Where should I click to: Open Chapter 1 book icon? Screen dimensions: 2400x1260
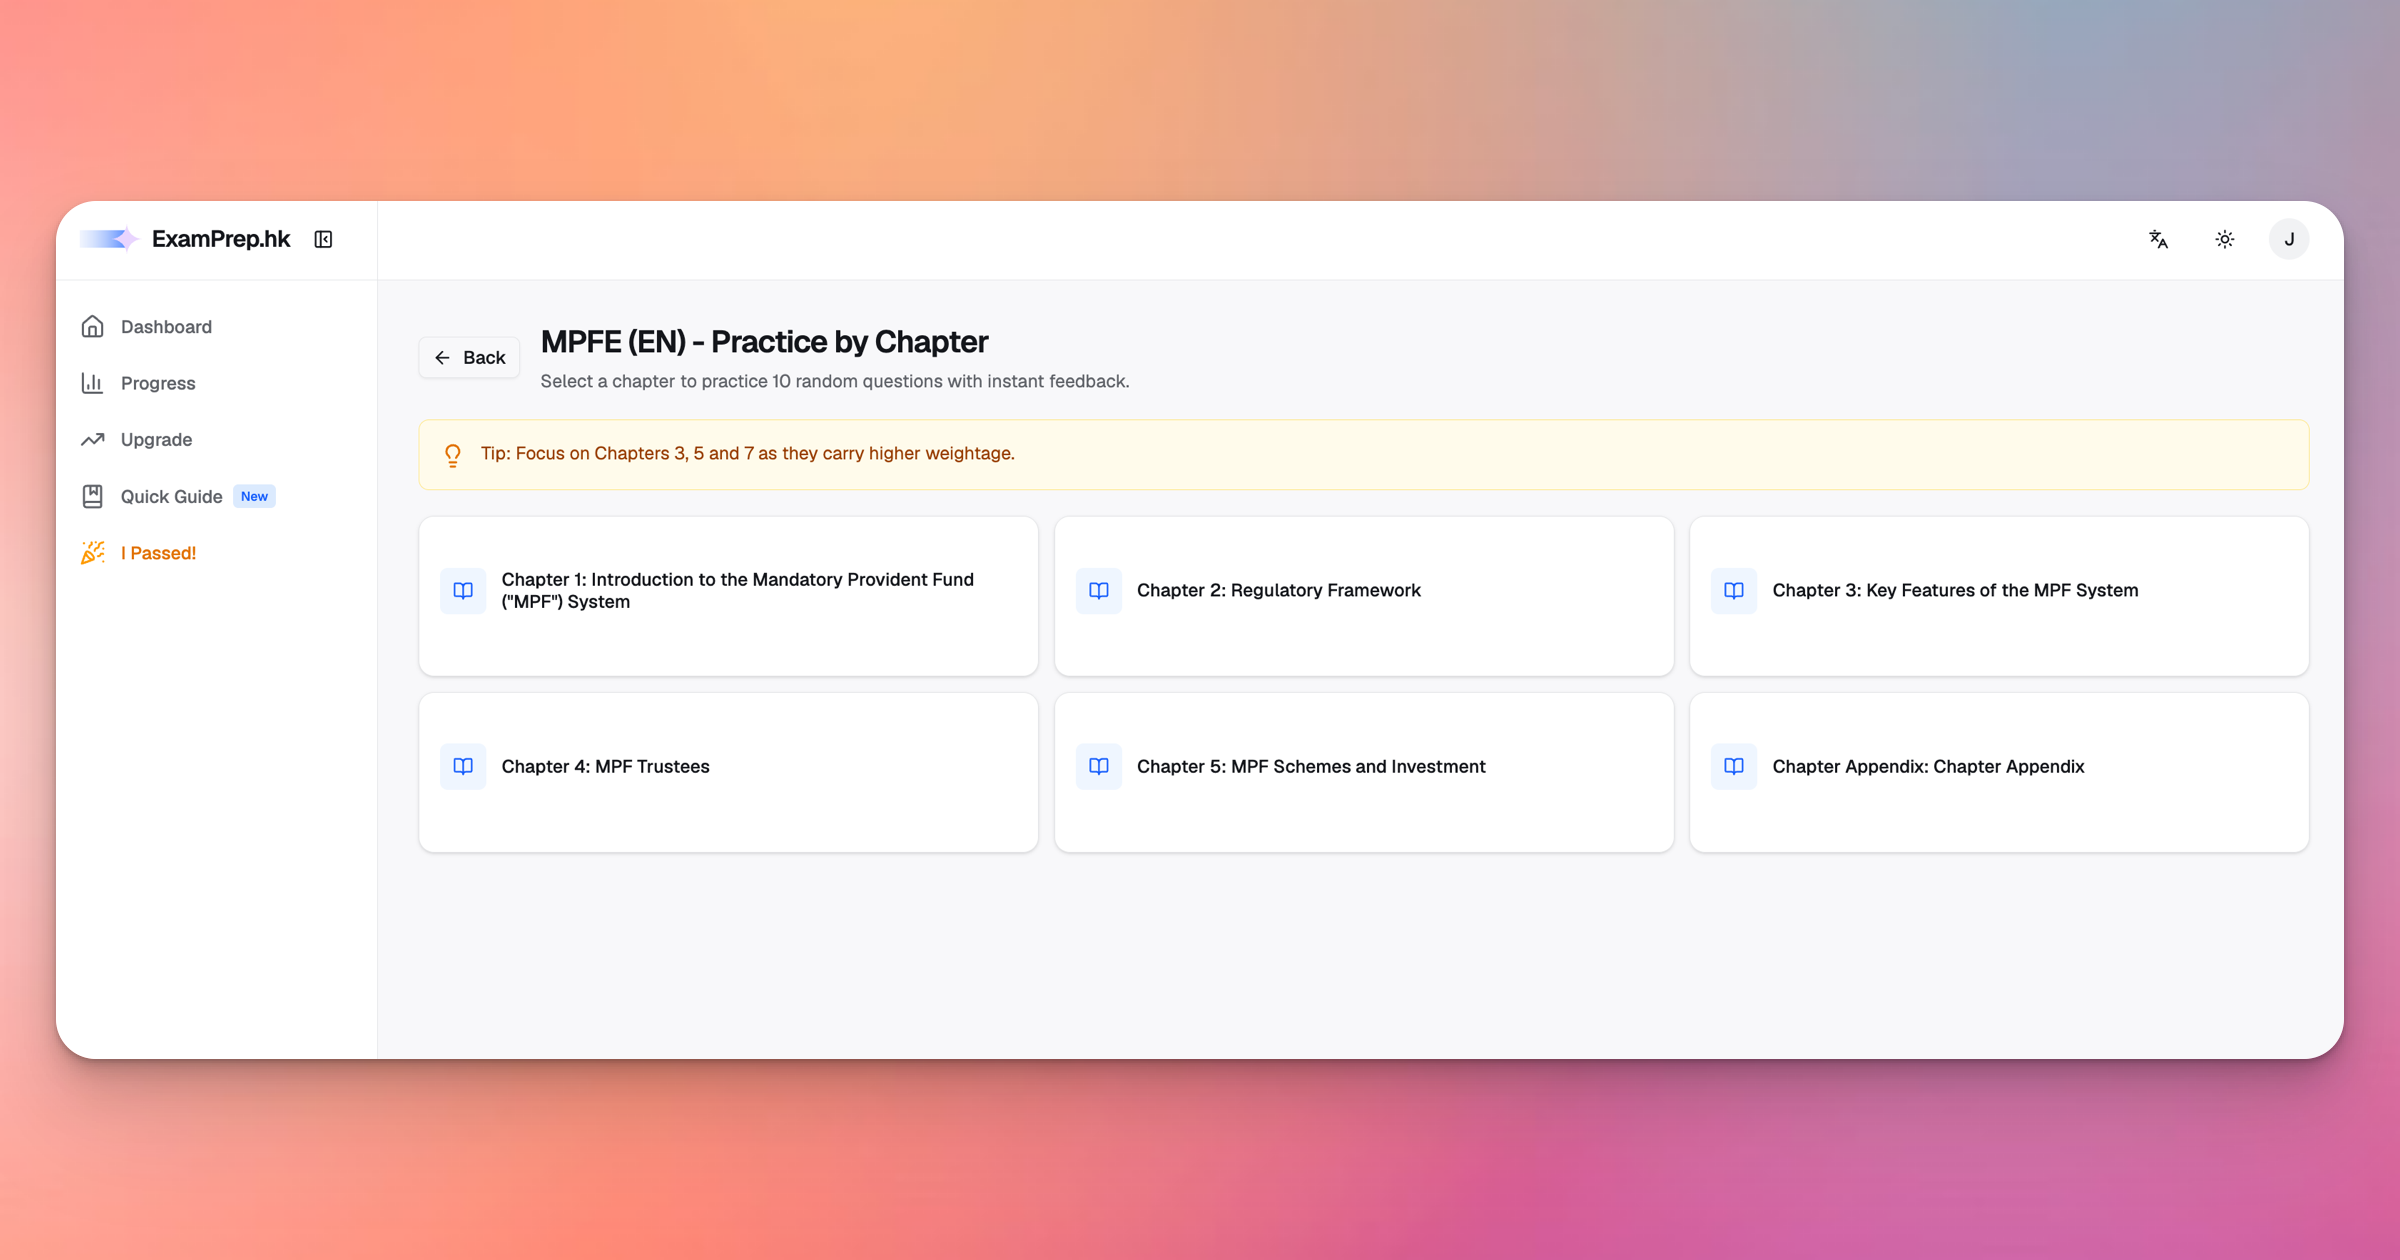point(463,591)
